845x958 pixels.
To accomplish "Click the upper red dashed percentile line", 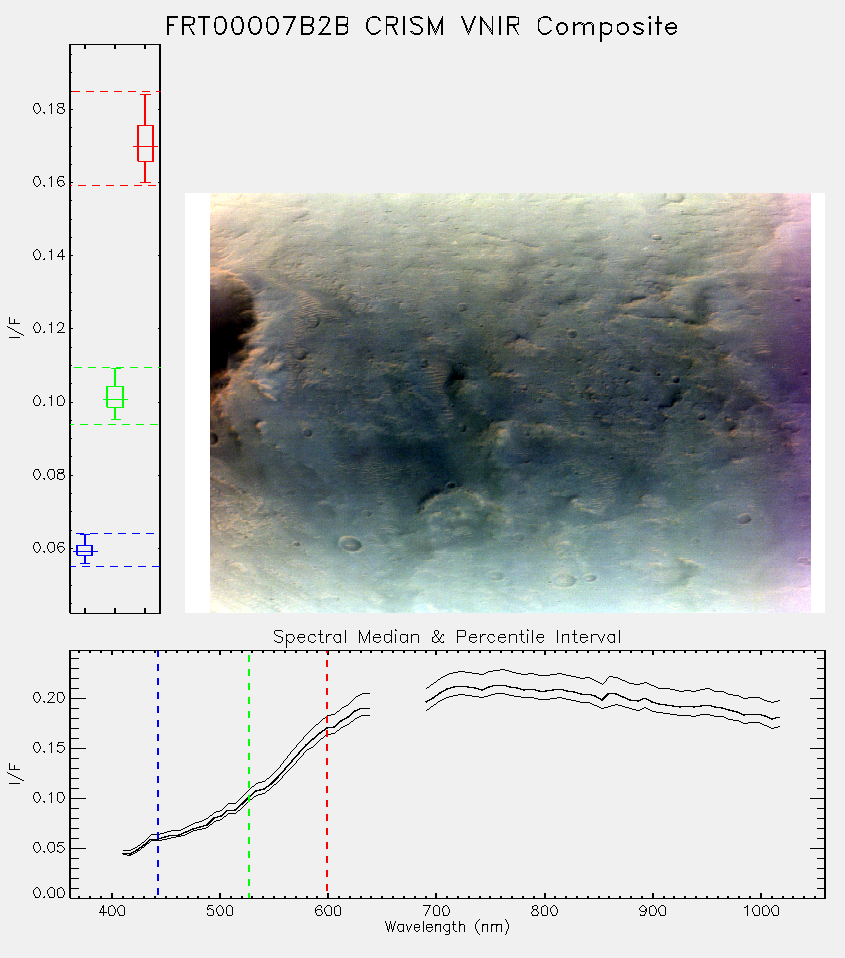I will click(x=115, y=92).
